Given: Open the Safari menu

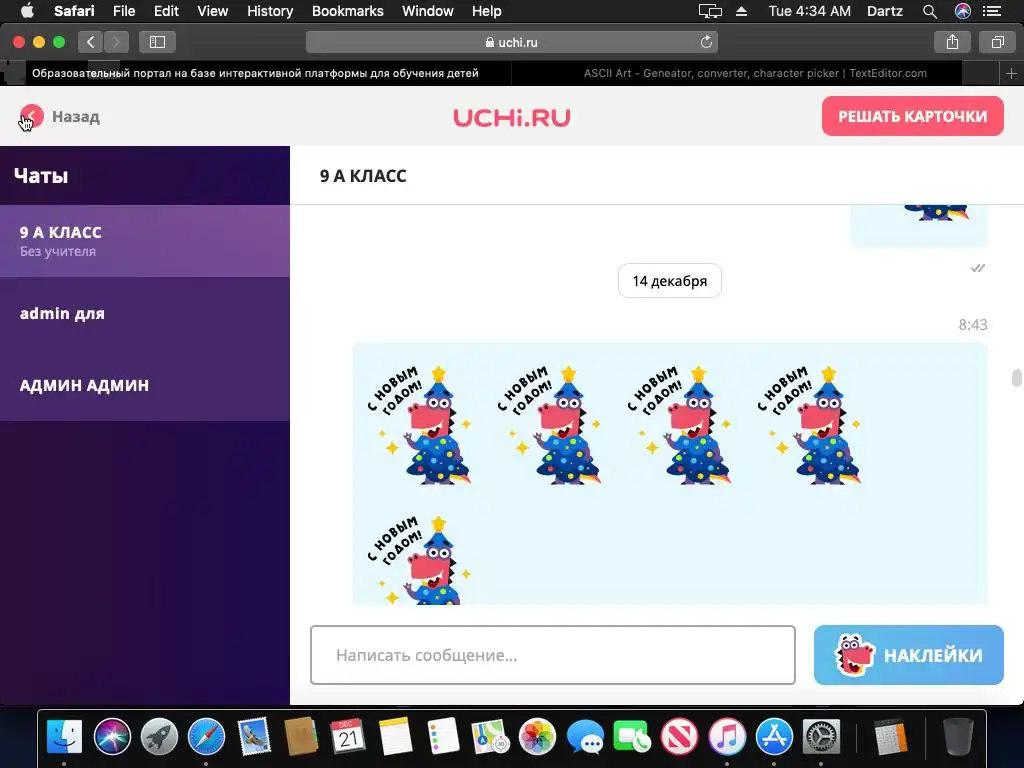Looking at the screenshot, I should point(74,11).
